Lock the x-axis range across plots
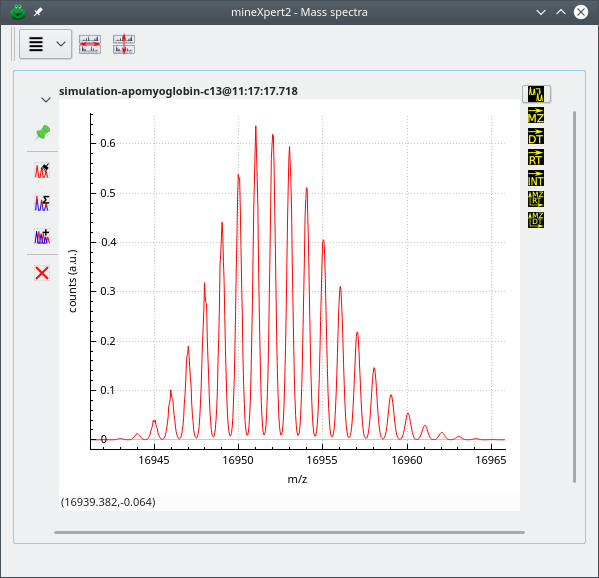The height and width of the screenshot is (578, 599). click(90, 44)
